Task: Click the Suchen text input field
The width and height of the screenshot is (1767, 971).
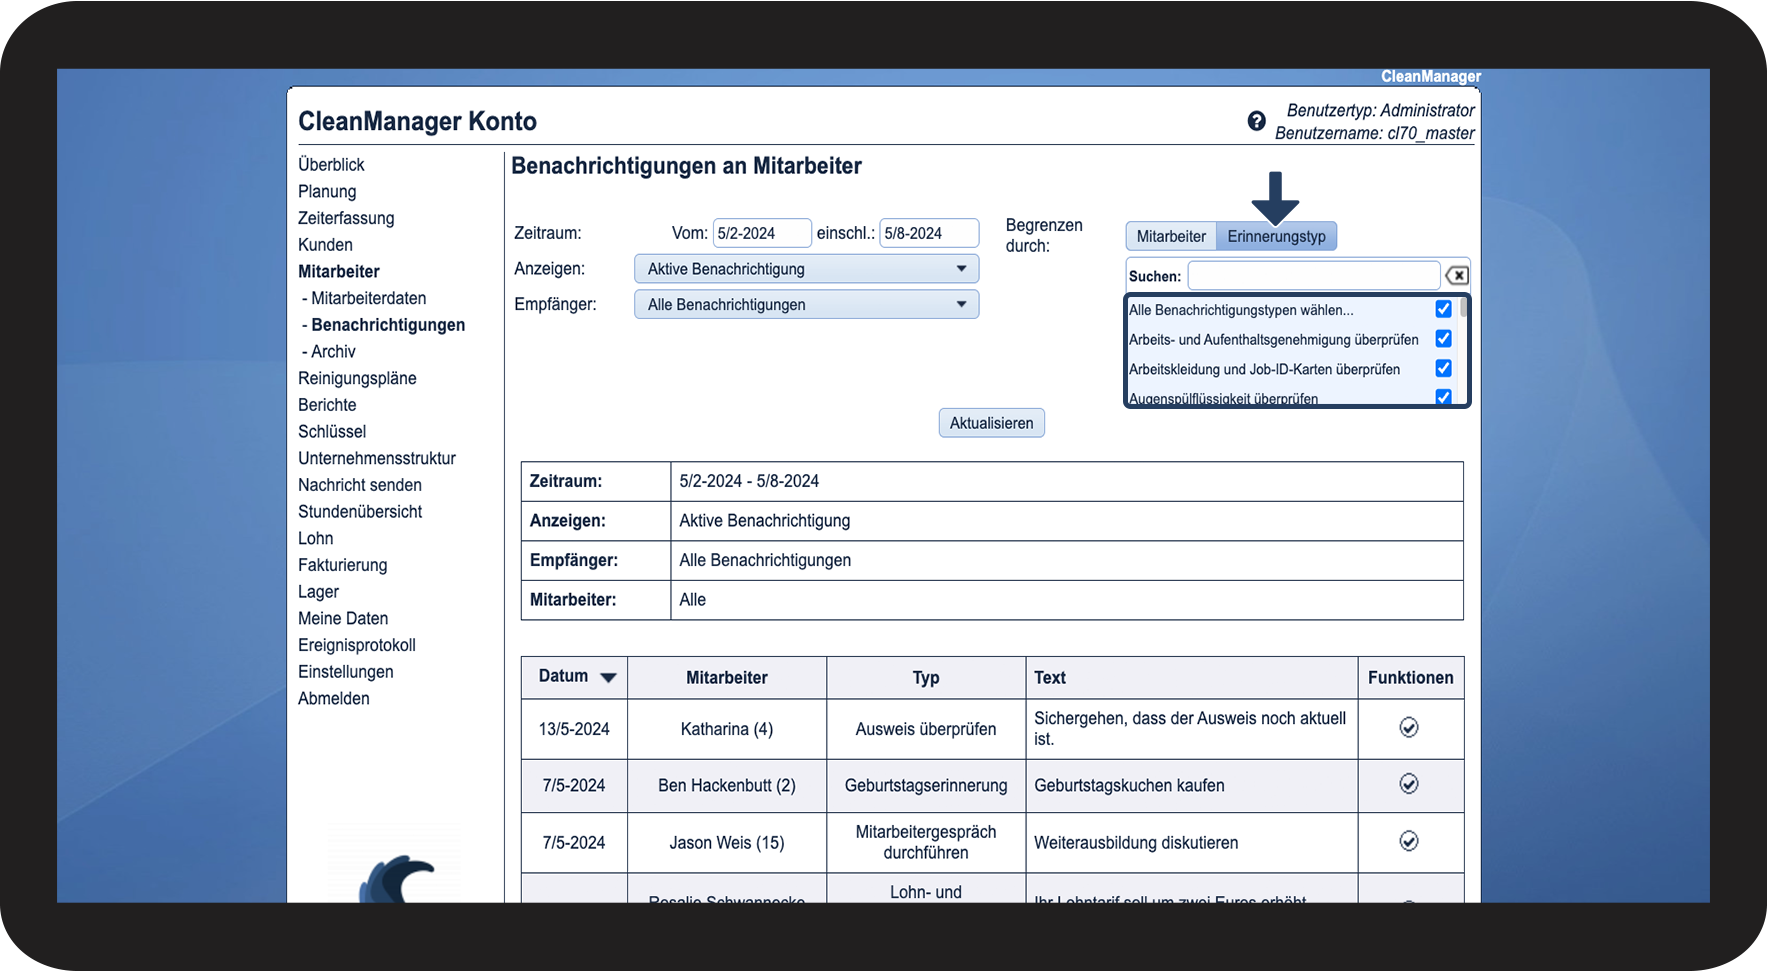Action: [1313, 276]
